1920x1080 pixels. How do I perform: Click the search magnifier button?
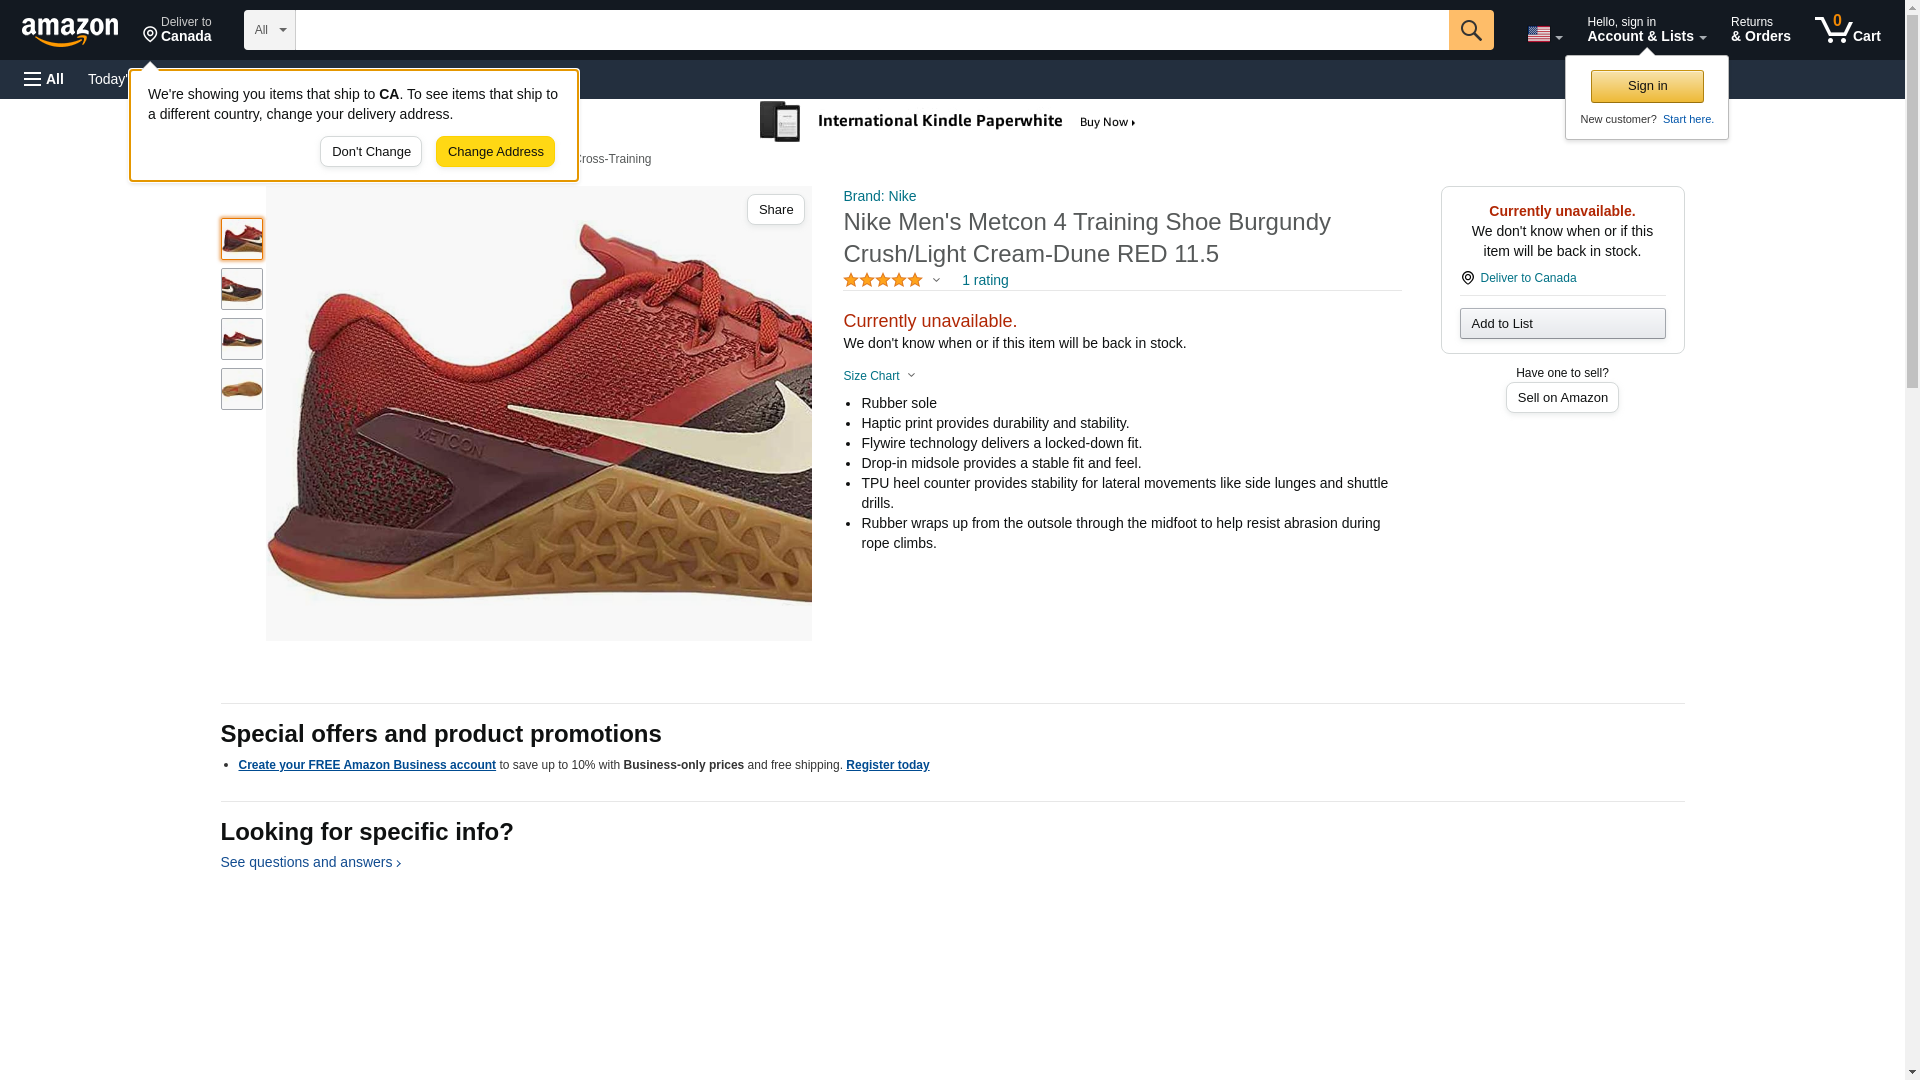click(x=1470, y=30)
